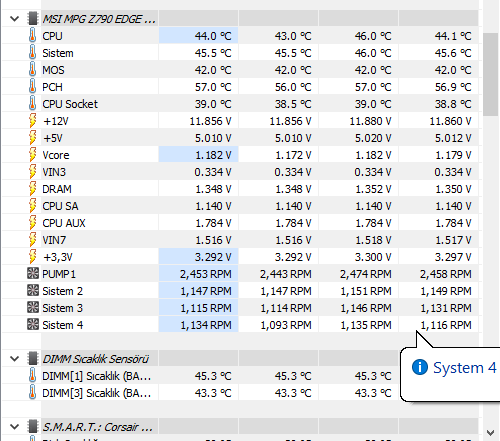Click the lightning bolt icon of +12V row

coord(33,121)
